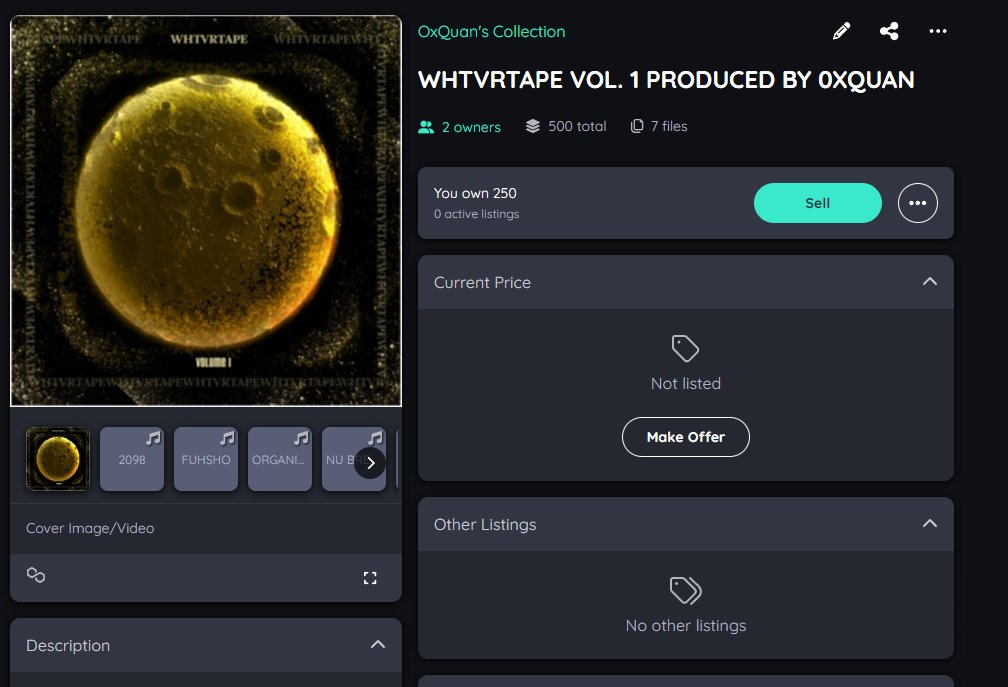Click the main moon cover artwork
The image size is (1008, 687).
click(x=206, y=211)
